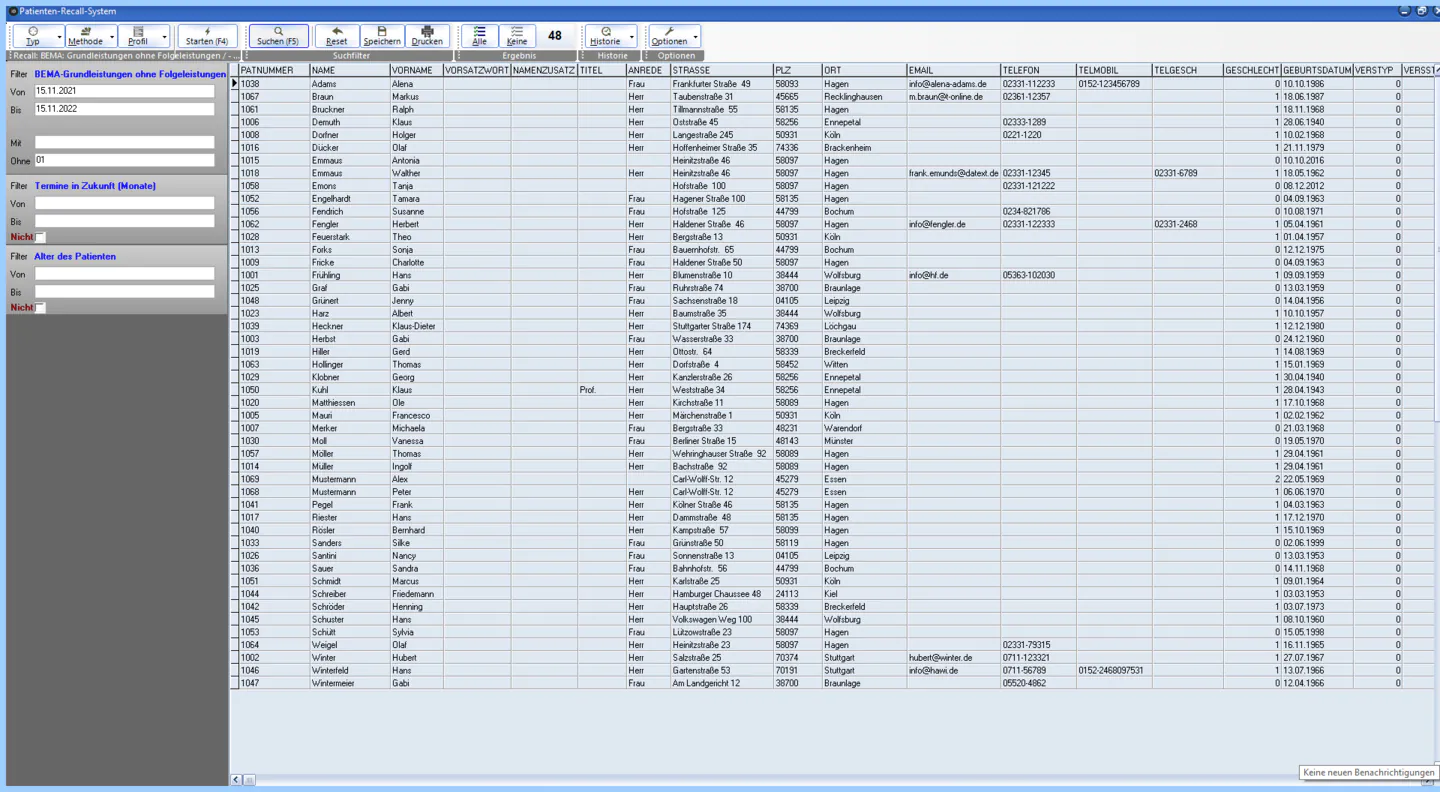Toggle Nicht checkbox under Termine in Zukunft
This screenshot has width=1440, height=792.
[41, 238]
